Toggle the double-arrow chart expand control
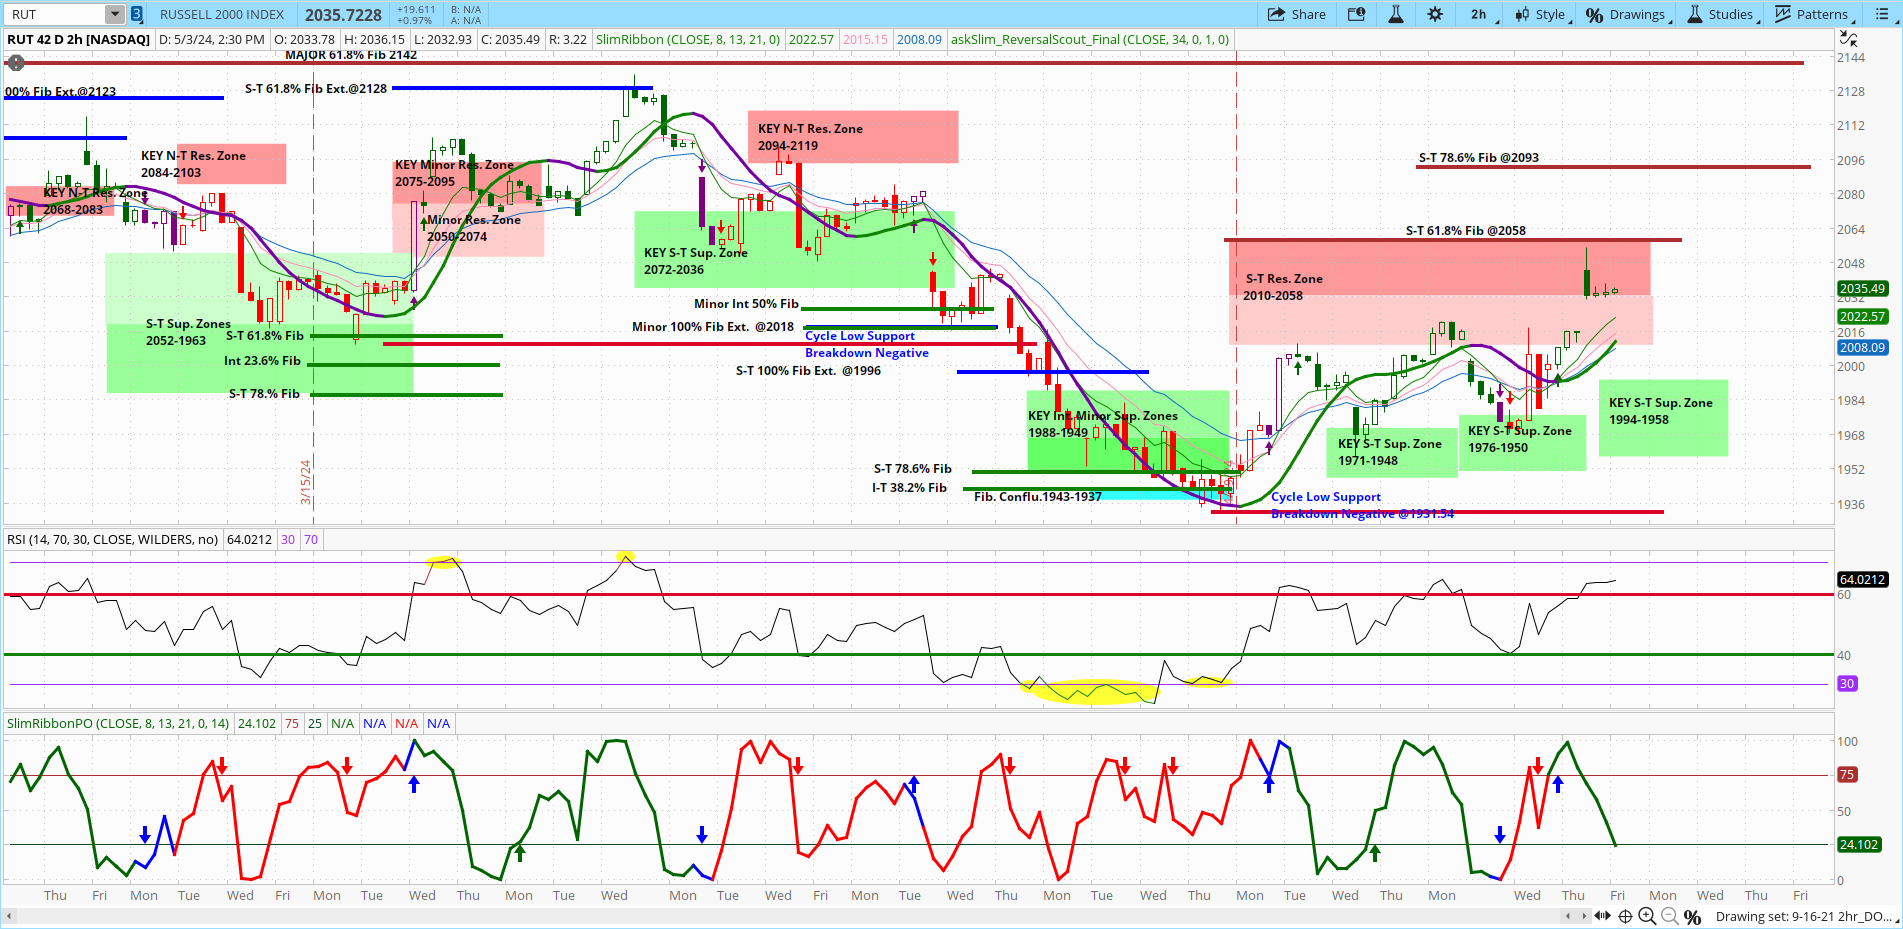This screenshot has height=929, width=1903. 1603,915
